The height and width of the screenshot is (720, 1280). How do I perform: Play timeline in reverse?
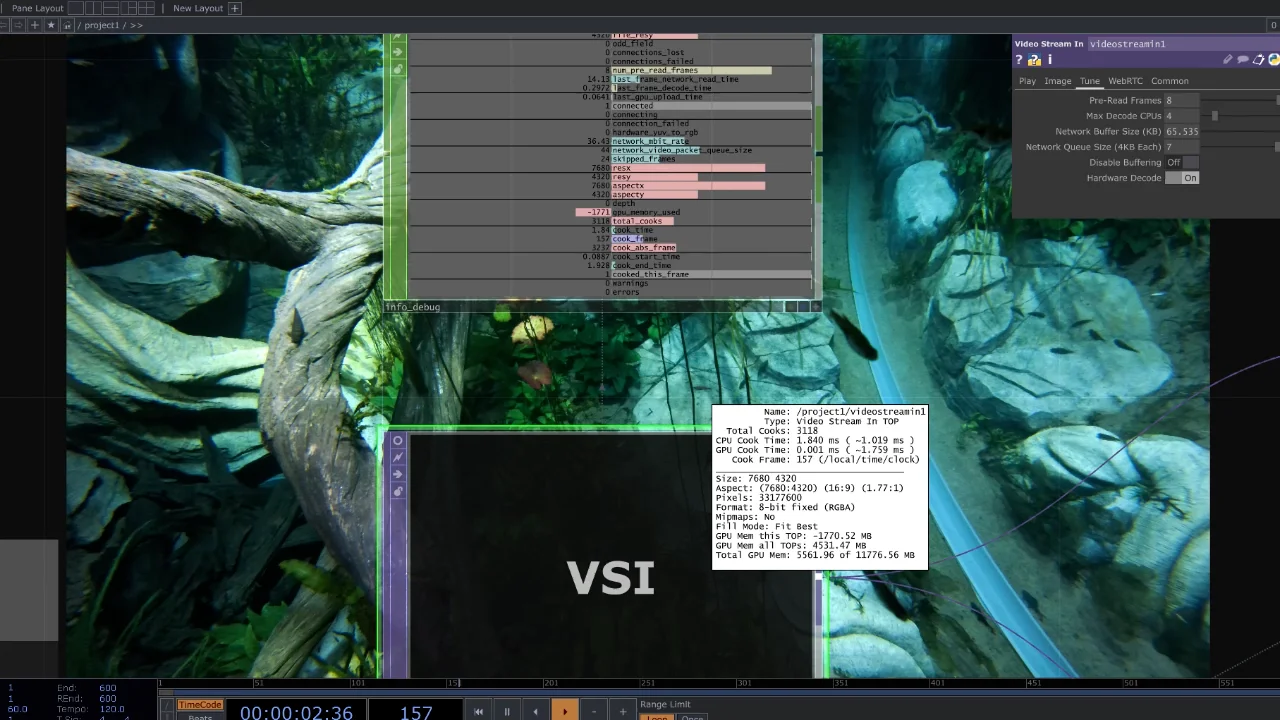[x=535, y=711]
